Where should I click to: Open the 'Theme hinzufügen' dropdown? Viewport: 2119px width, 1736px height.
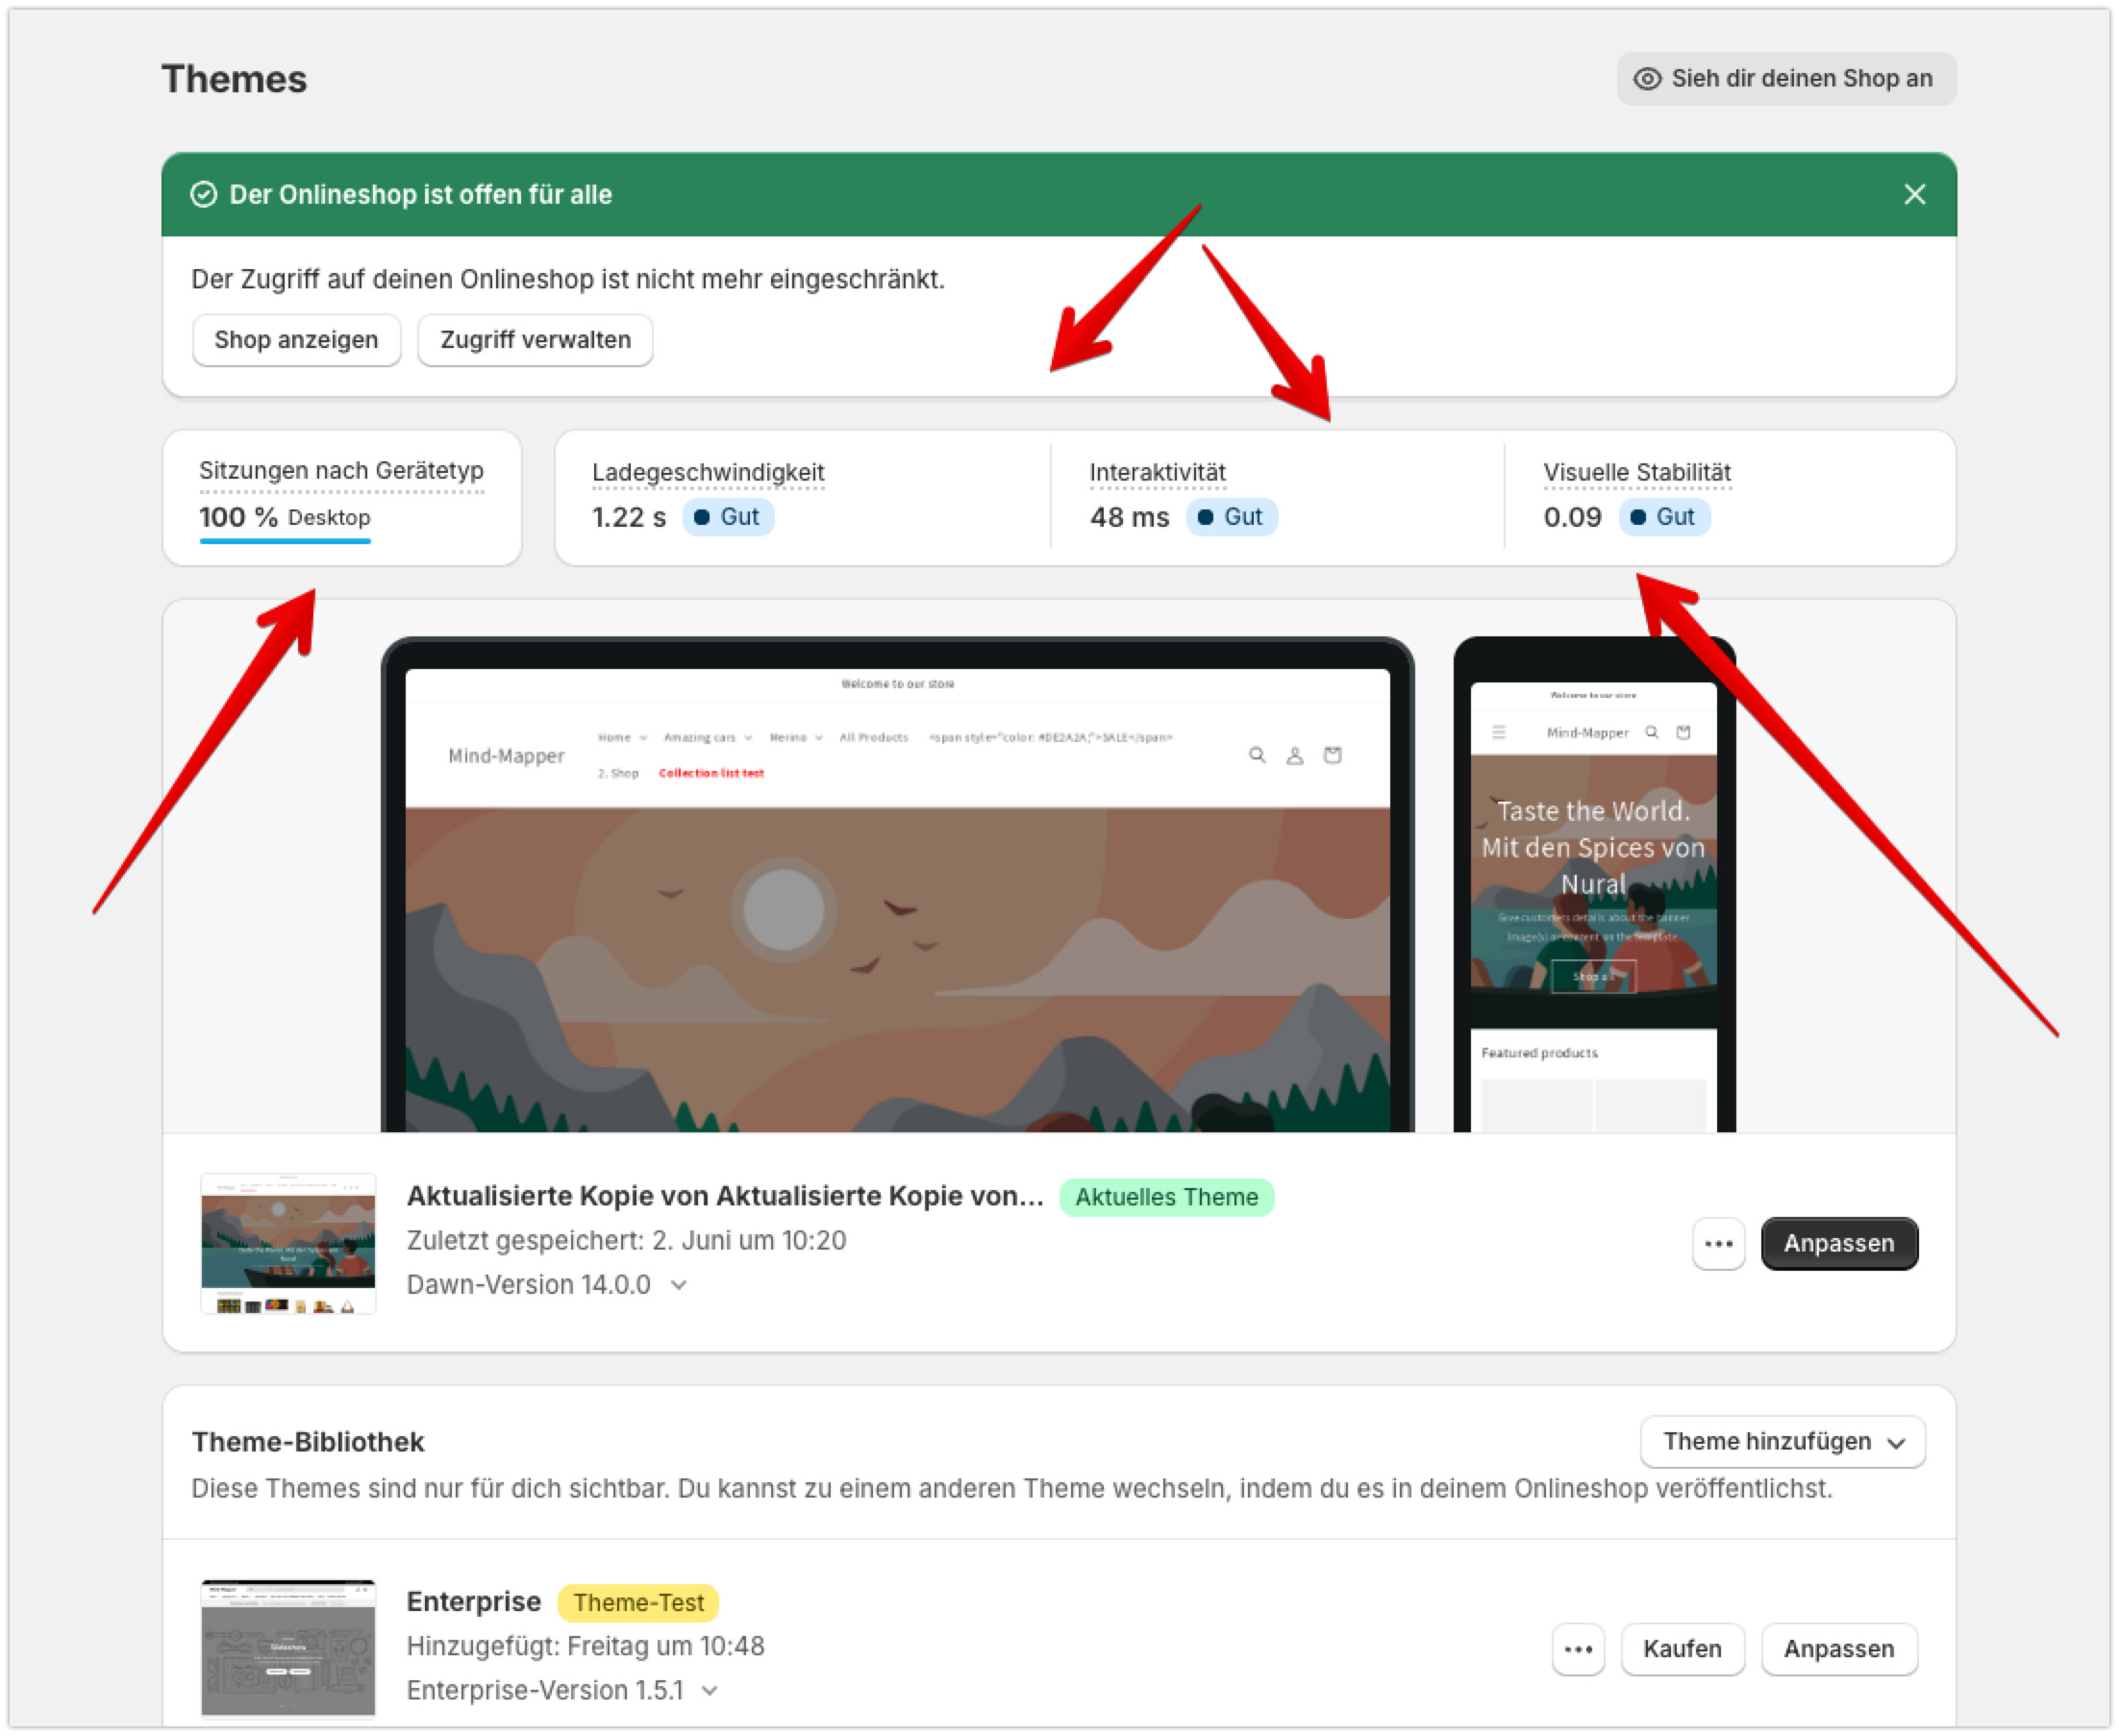1782,1442
